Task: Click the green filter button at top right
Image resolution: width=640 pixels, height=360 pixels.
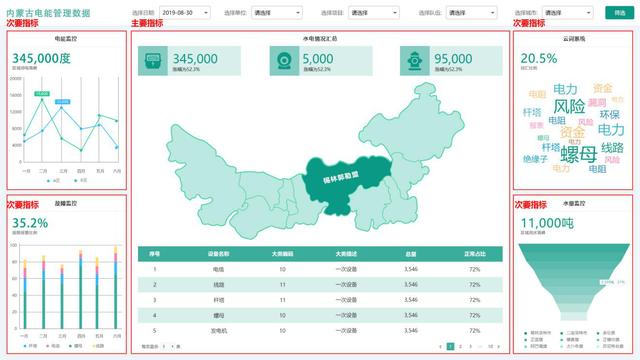Action: click(x=620, y=13)
